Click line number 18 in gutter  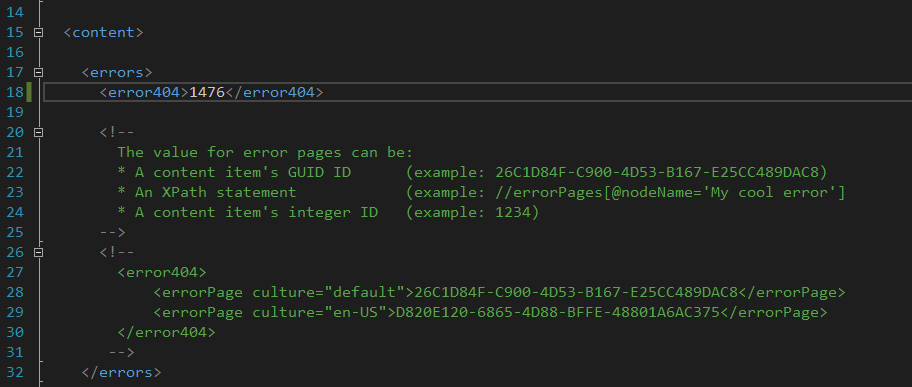(x=15, y=93)
